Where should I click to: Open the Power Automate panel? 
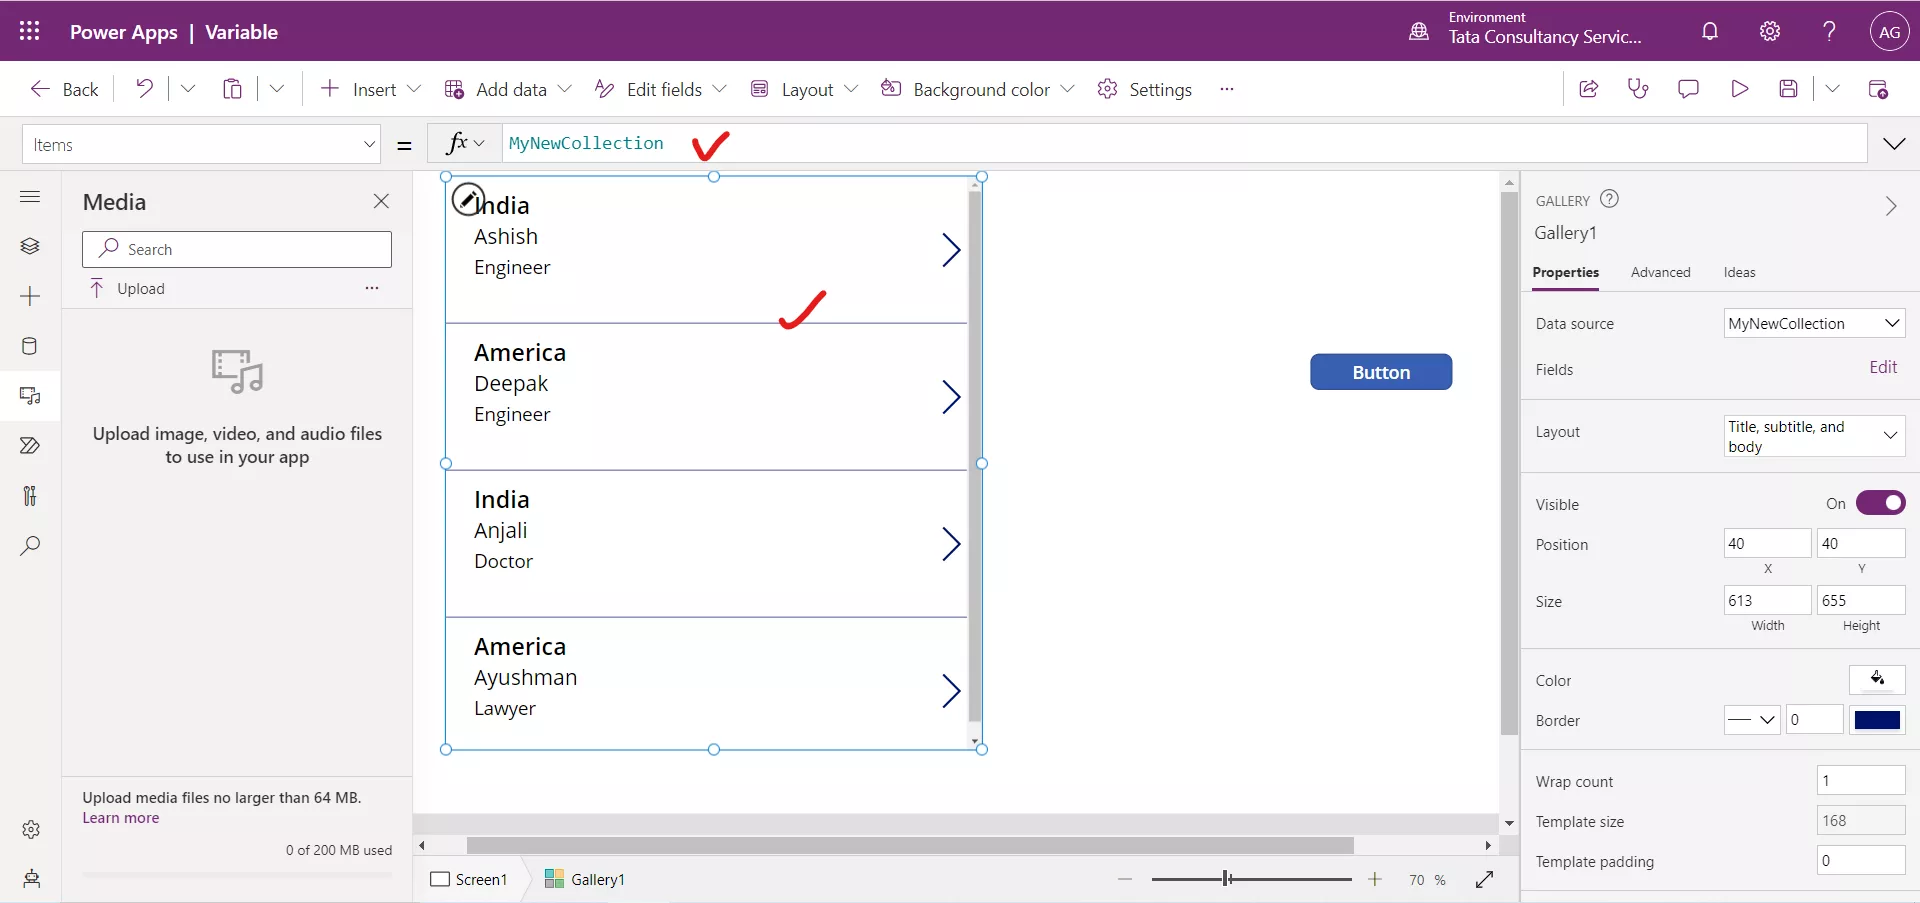[30, 446]
